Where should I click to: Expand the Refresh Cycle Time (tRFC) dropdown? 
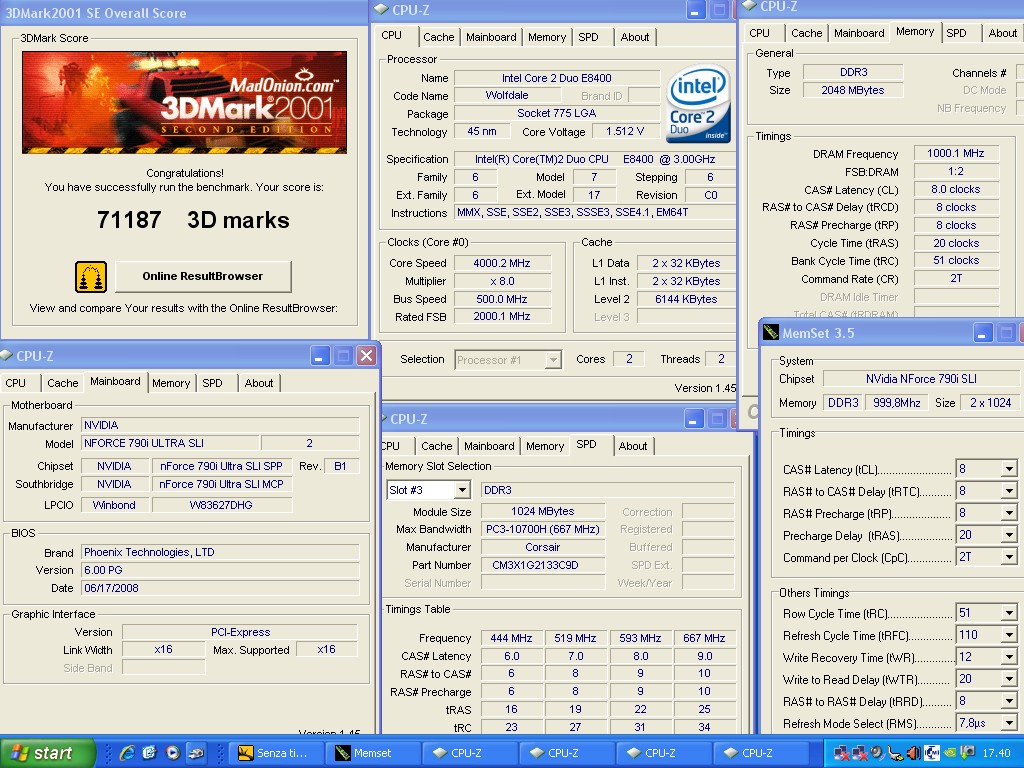point(1009,635)
